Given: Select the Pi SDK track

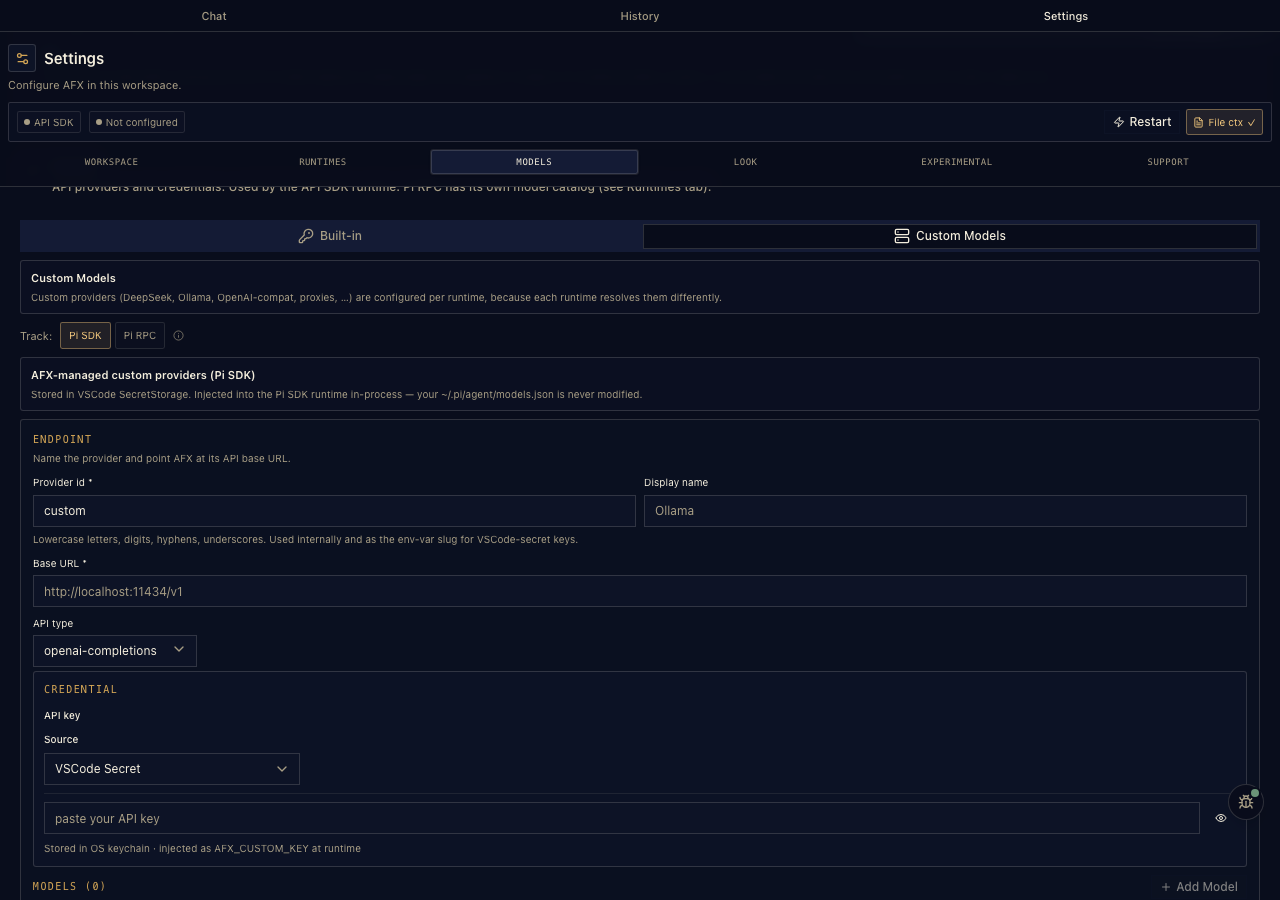Looking at the screenshot, I should [x=85, y=336].
